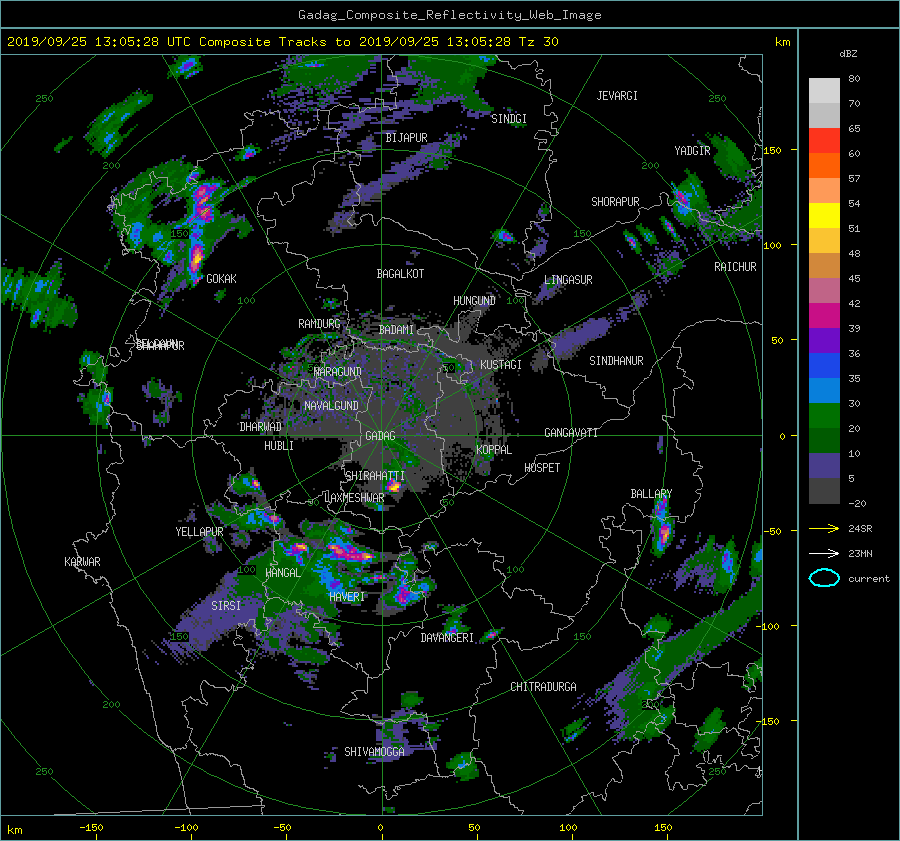This screenshot has height=841, width=900.
Task: Pick the orange 57-60 dBZ legend swatch
Action: pos(824,165)
